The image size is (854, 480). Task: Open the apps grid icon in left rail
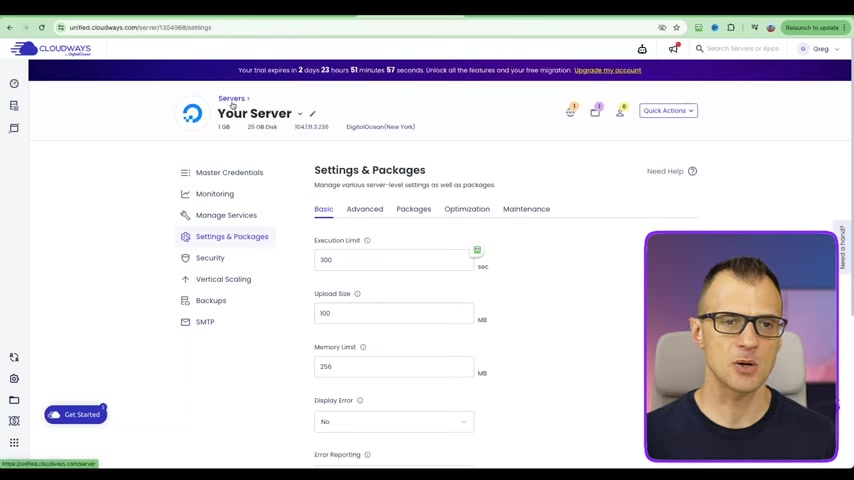pos(14,442)
